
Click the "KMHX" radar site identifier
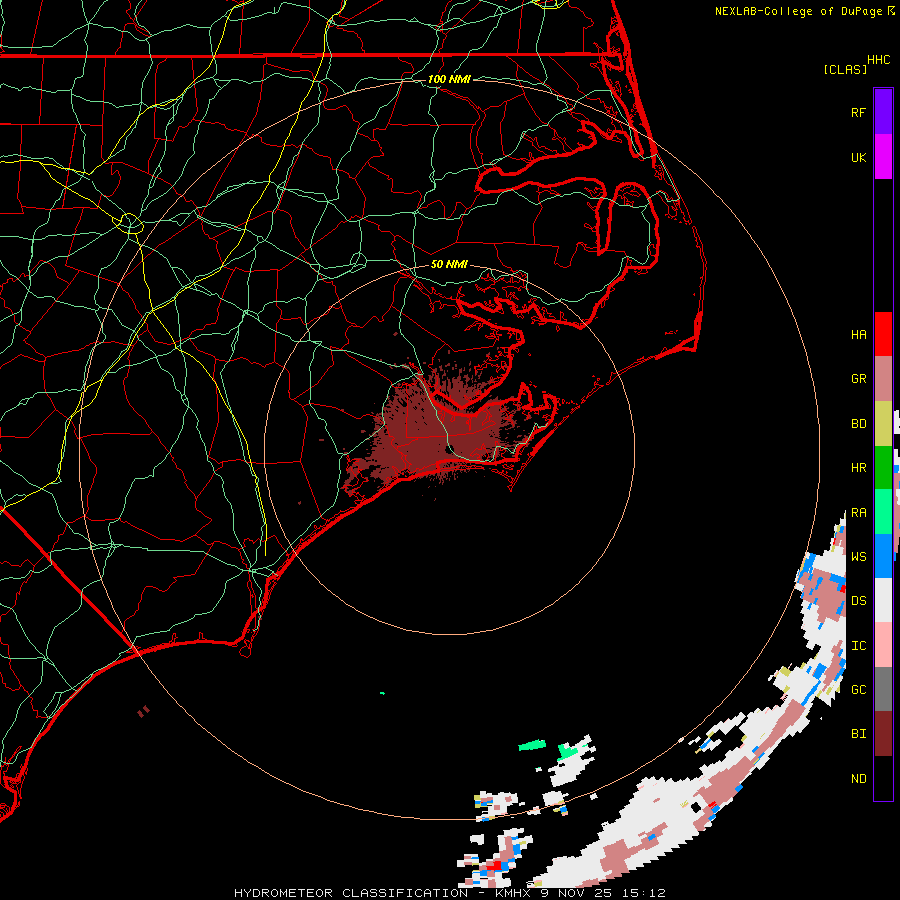(x=513, y=893)
